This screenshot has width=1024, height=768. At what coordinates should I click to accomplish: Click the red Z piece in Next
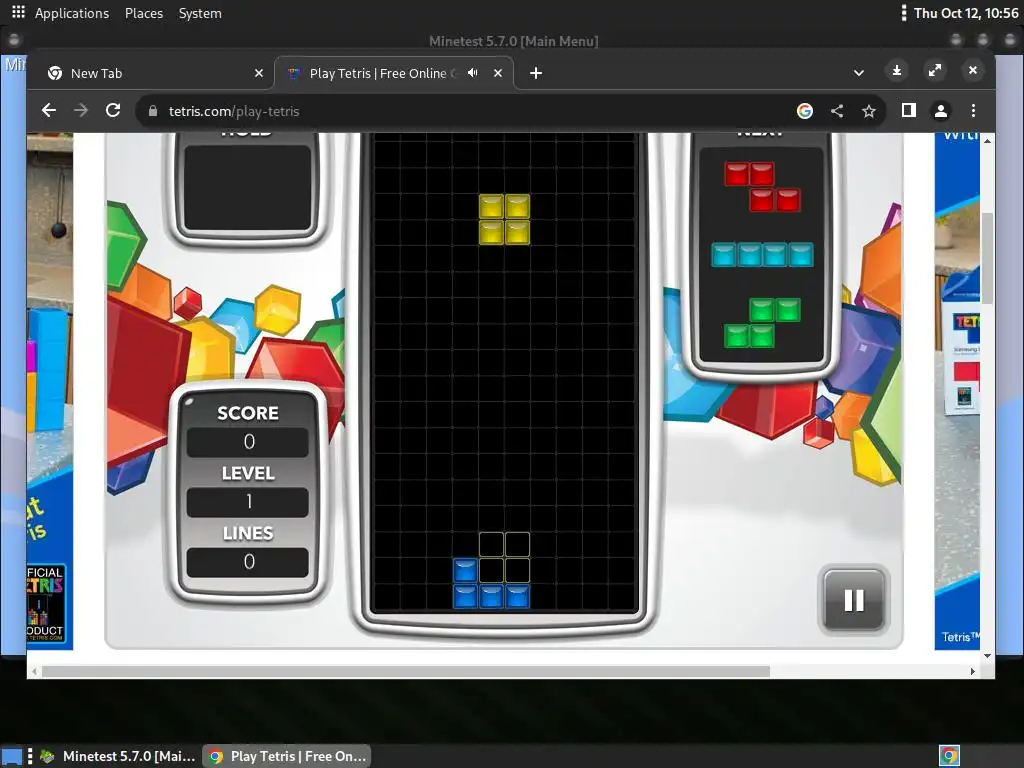click(762, 187)
